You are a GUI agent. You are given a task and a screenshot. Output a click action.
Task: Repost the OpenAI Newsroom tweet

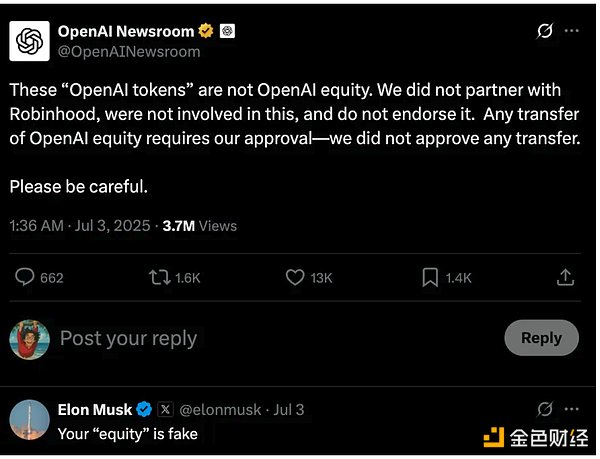click(x=159, y=277)
